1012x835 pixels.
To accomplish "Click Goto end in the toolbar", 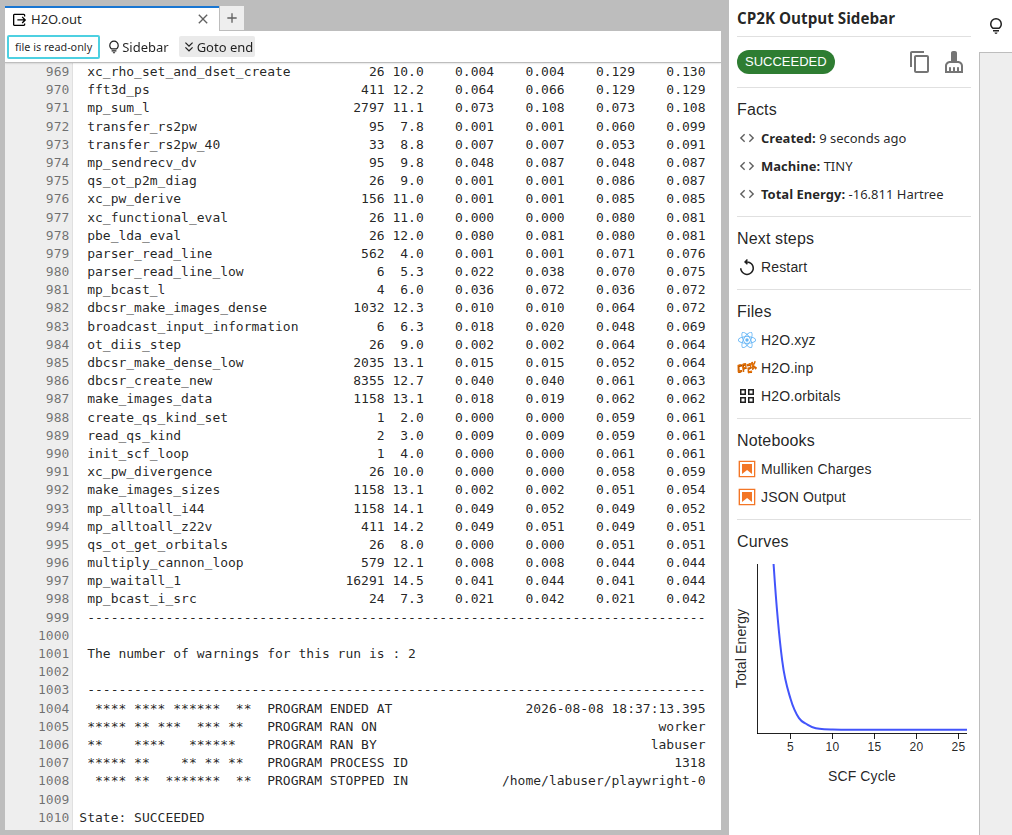I will [218, 47].
